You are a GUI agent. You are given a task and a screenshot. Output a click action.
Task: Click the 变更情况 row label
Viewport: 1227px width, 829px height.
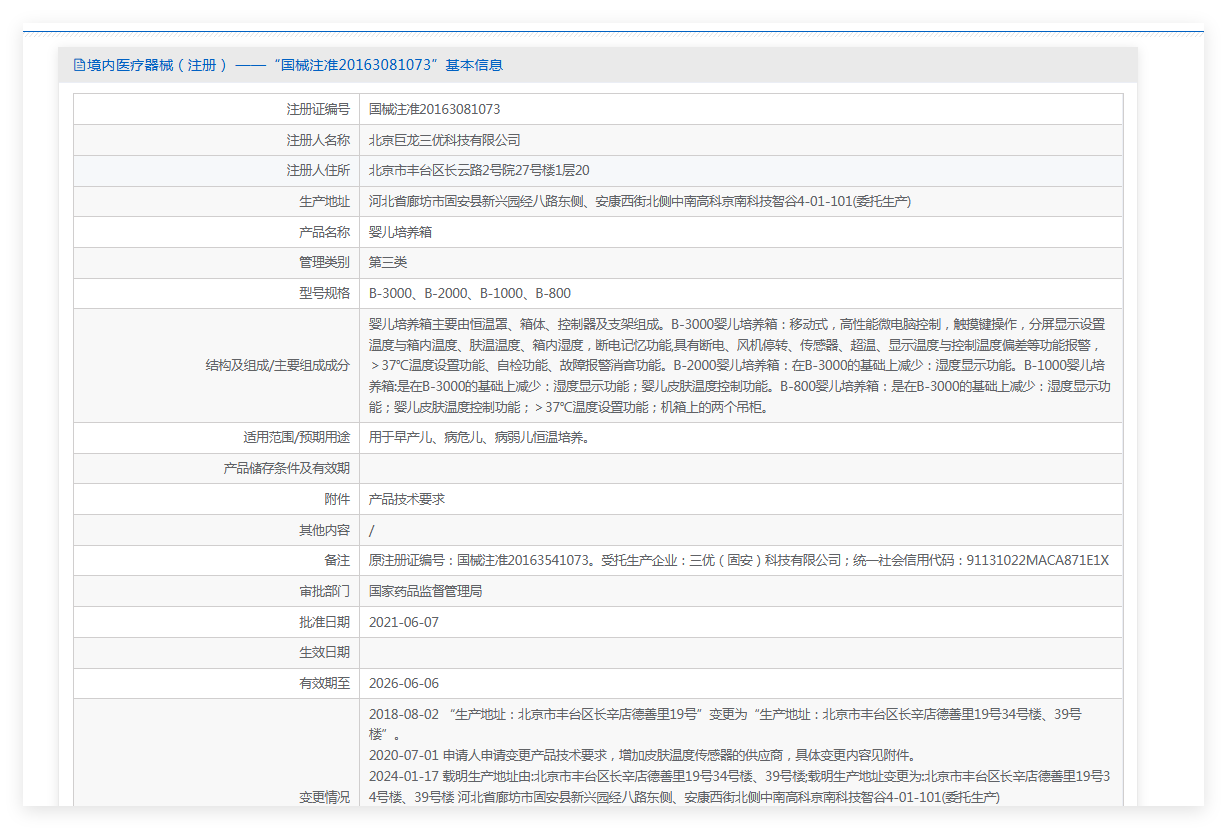point(324,797)
